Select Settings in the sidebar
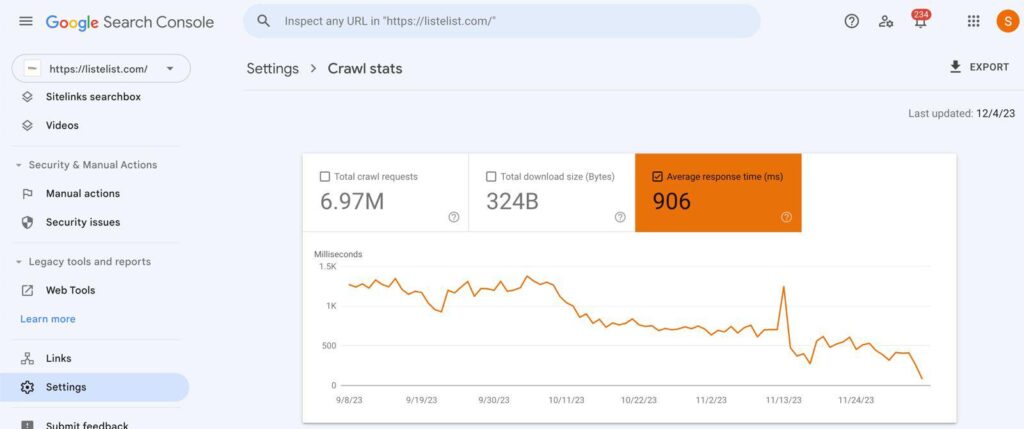 95,387
